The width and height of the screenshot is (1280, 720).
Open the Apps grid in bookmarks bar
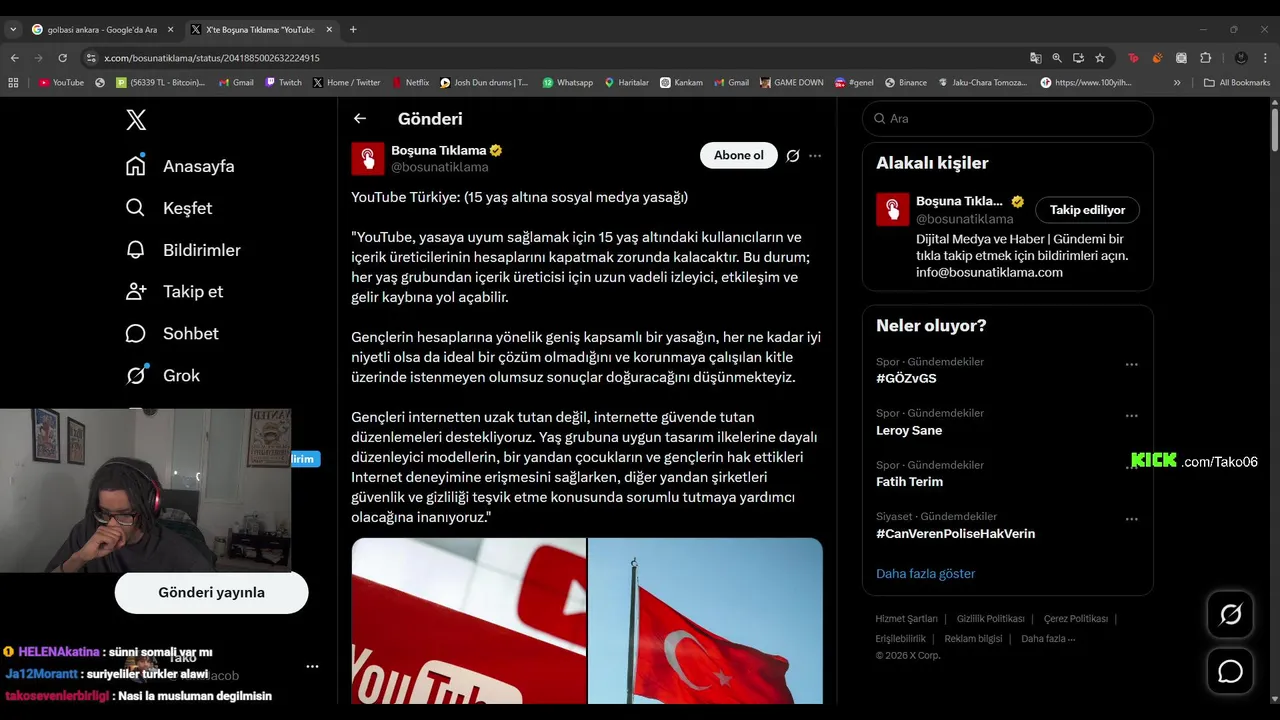pos(13,83)
